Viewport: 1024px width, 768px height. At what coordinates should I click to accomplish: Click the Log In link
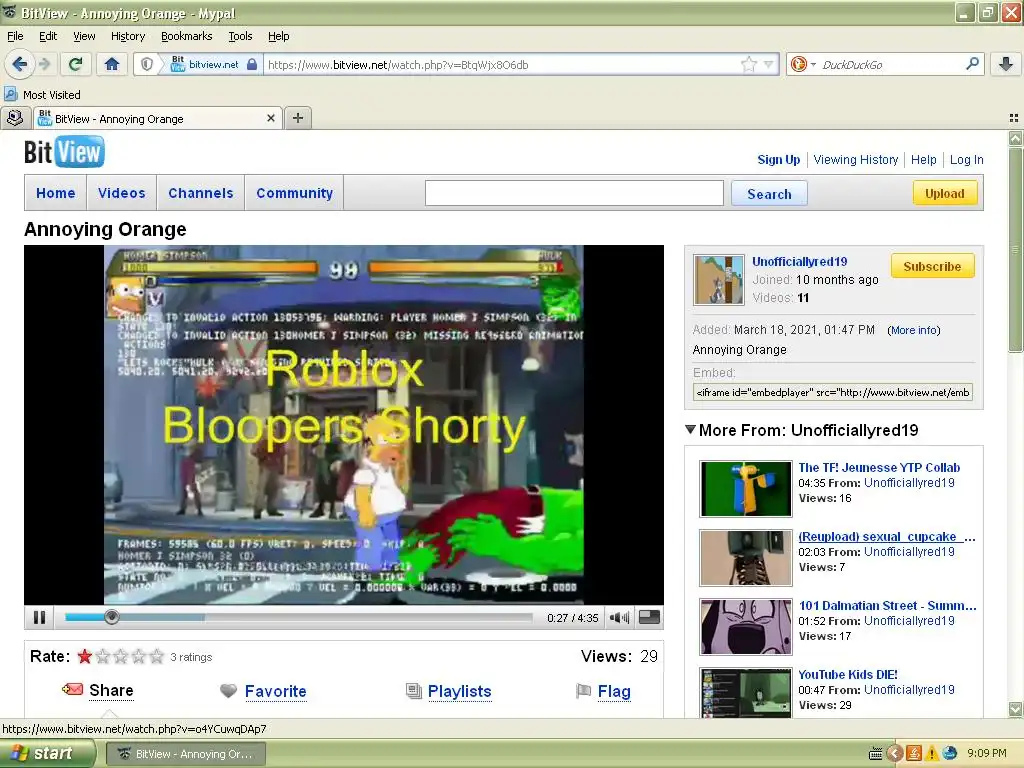pyautogui.click(x=966, y=159)
